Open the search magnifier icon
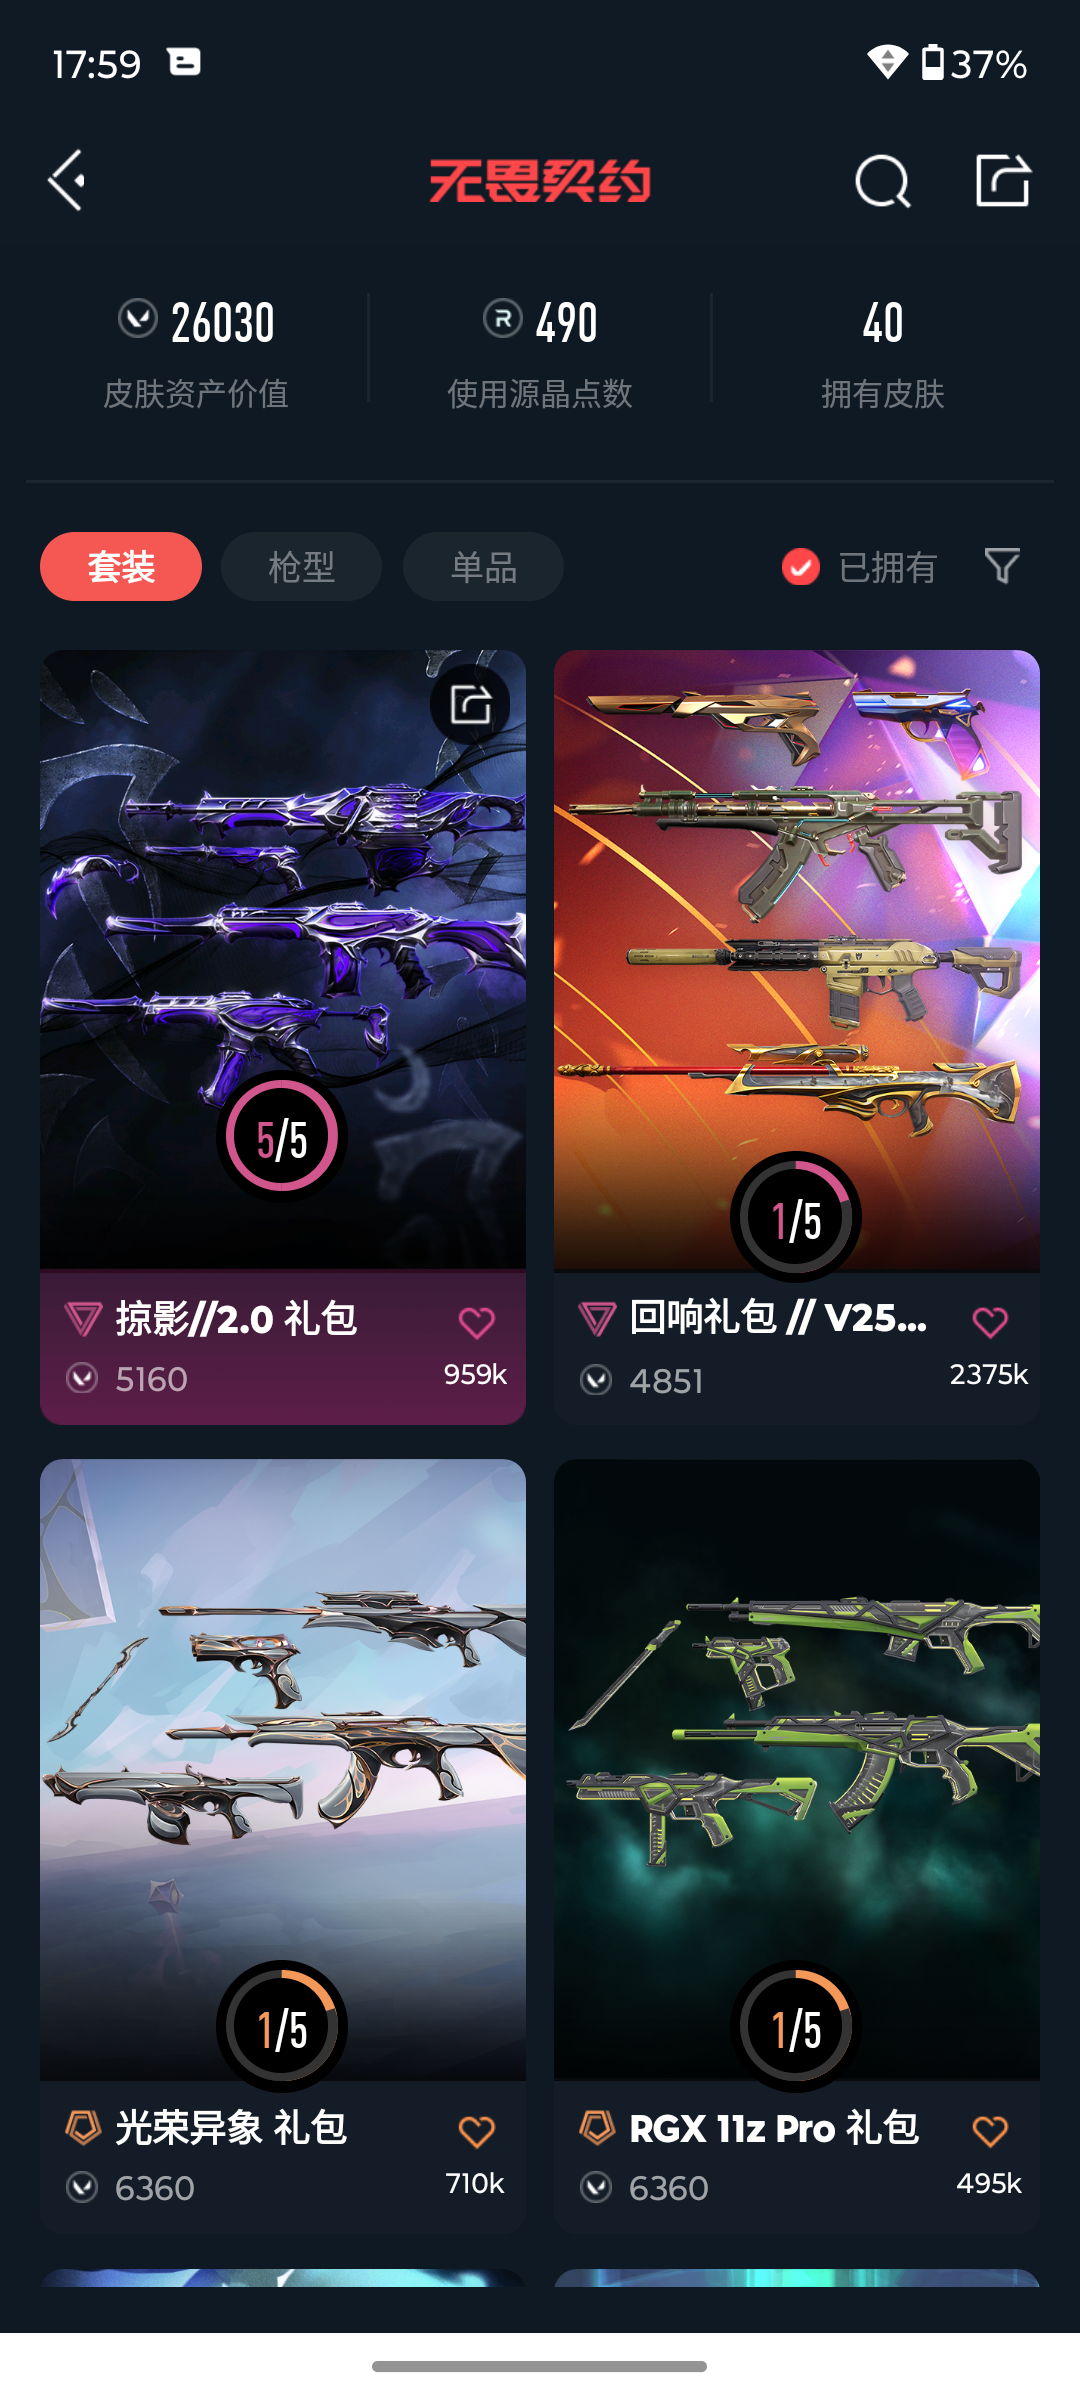 coord(883,182)
